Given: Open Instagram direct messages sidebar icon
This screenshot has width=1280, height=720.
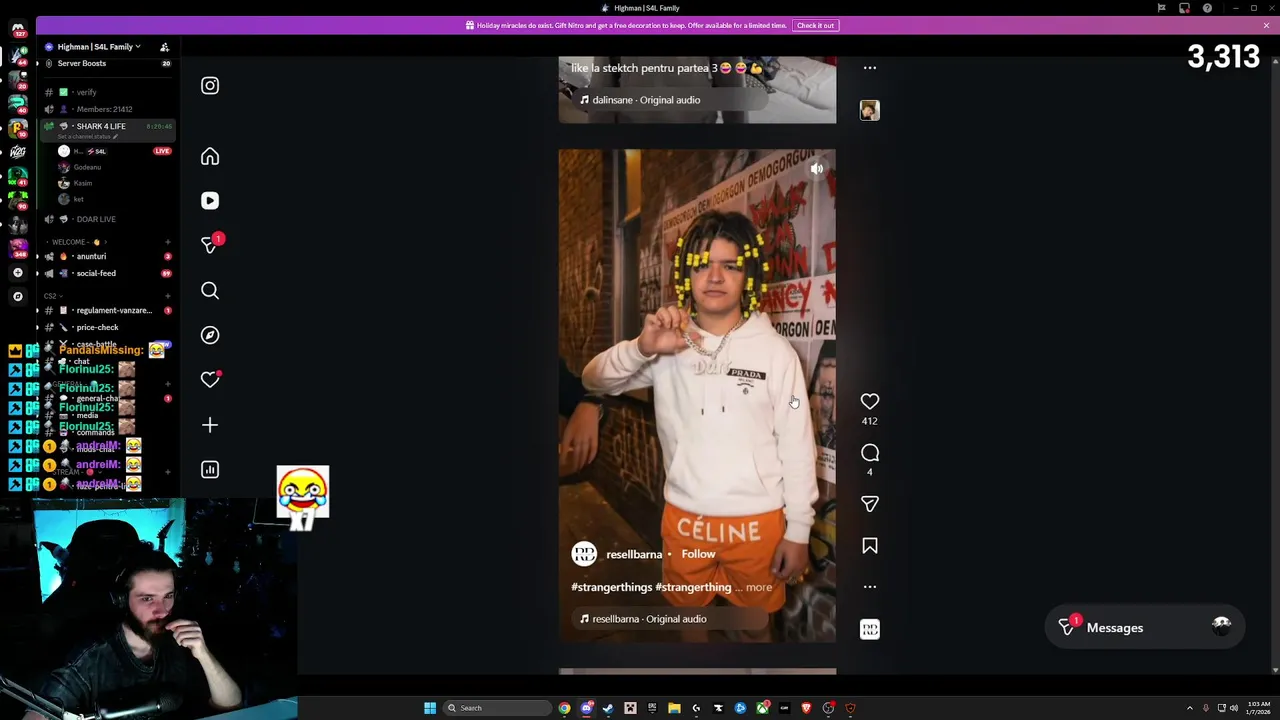Looking at the screenshot, I should click(x=210, y=245).
